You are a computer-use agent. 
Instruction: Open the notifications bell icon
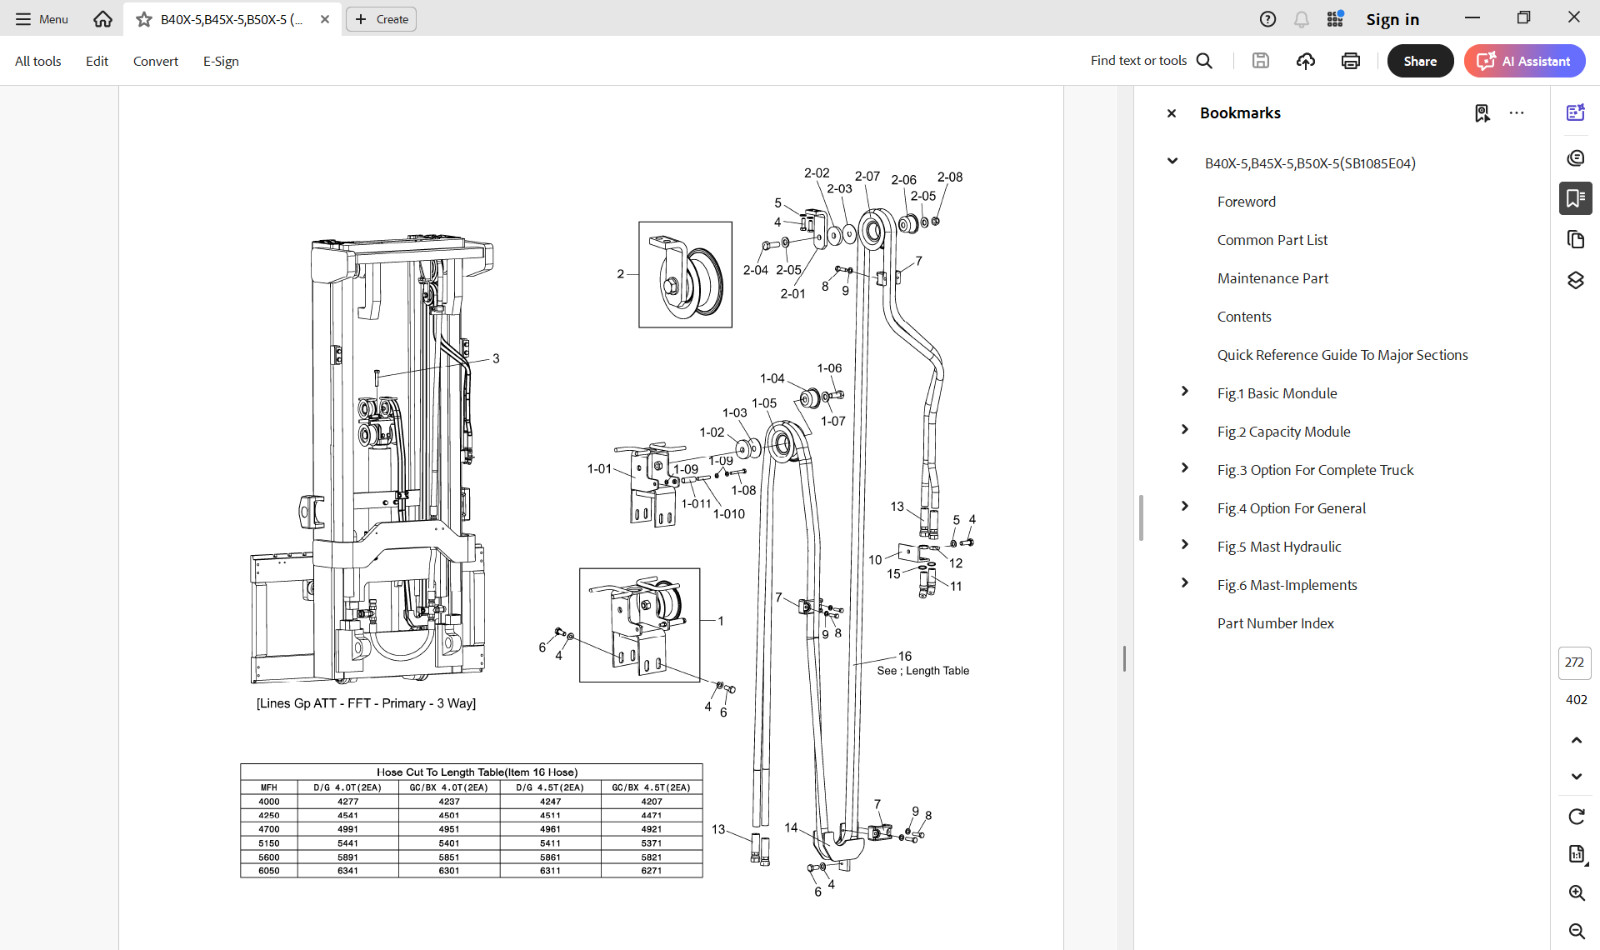pos(1301,19)
